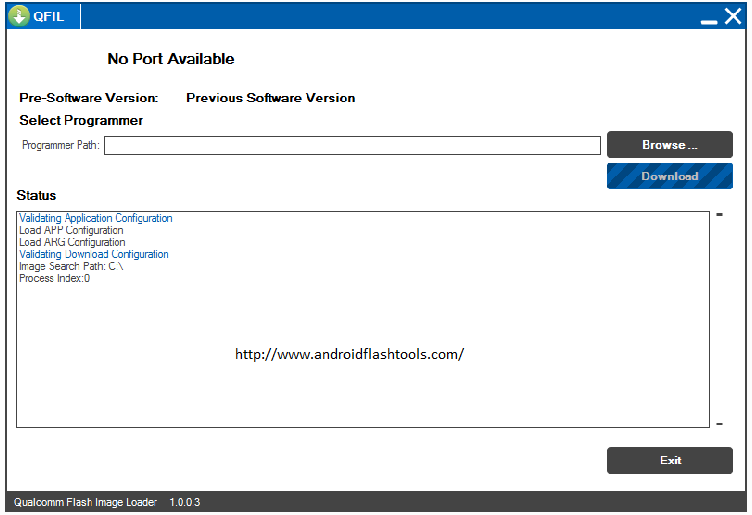Click the green QFIL logo icon
The height and width of the screenshot is (515, 752).
[18, 17]
